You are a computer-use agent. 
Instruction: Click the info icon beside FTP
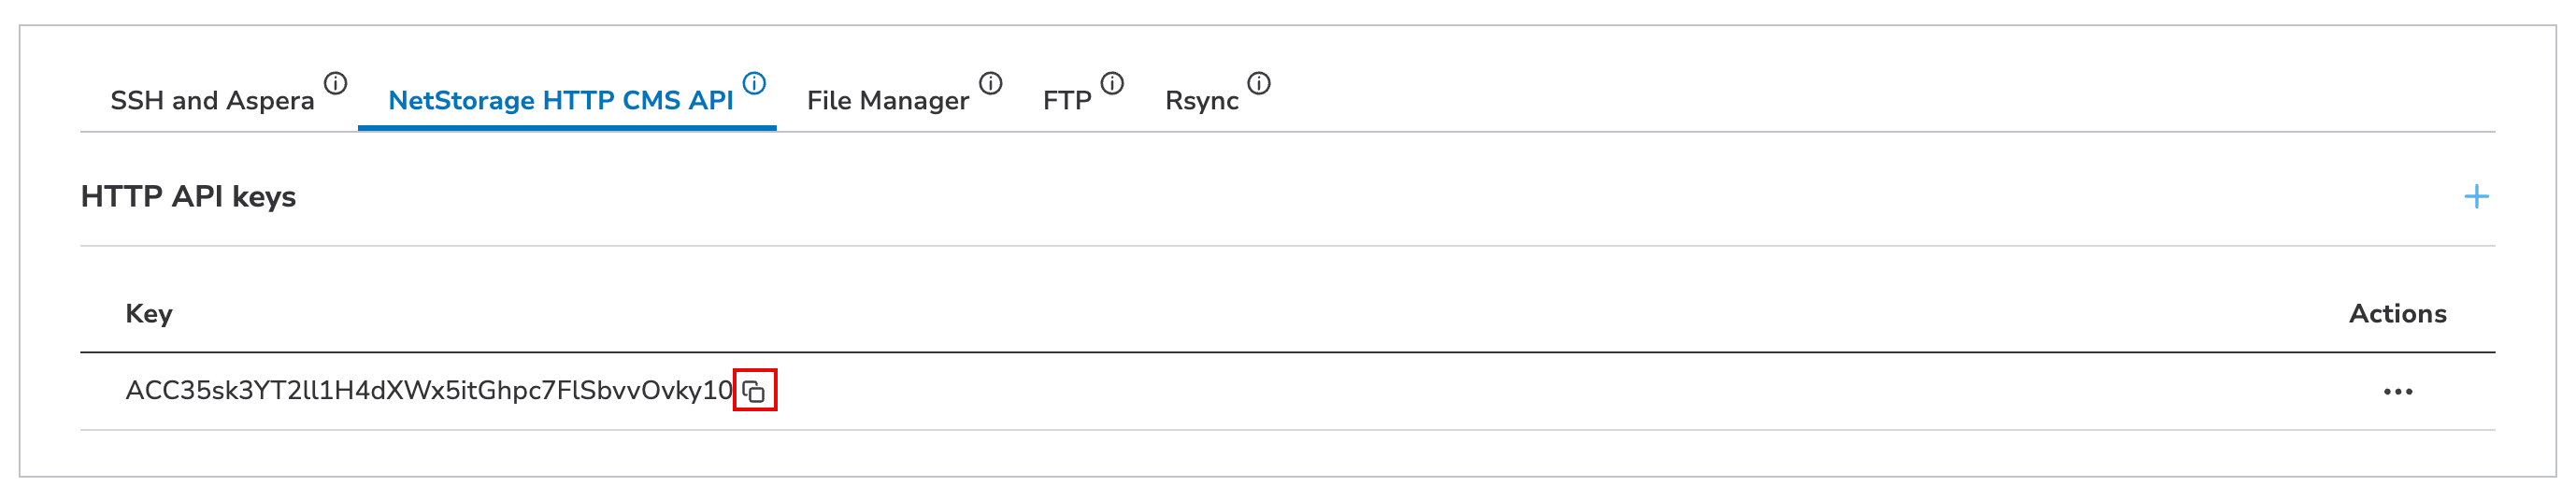(x=1112, y=84)
